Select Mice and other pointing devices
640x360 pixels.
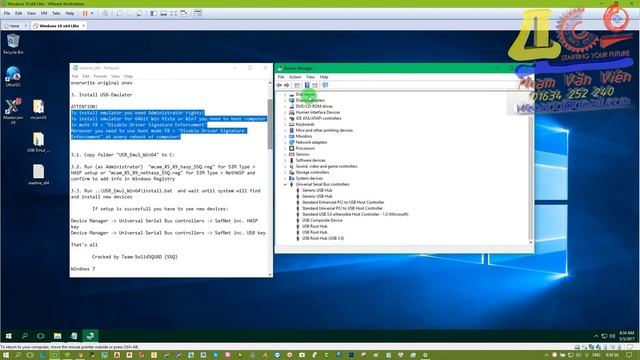324,131
